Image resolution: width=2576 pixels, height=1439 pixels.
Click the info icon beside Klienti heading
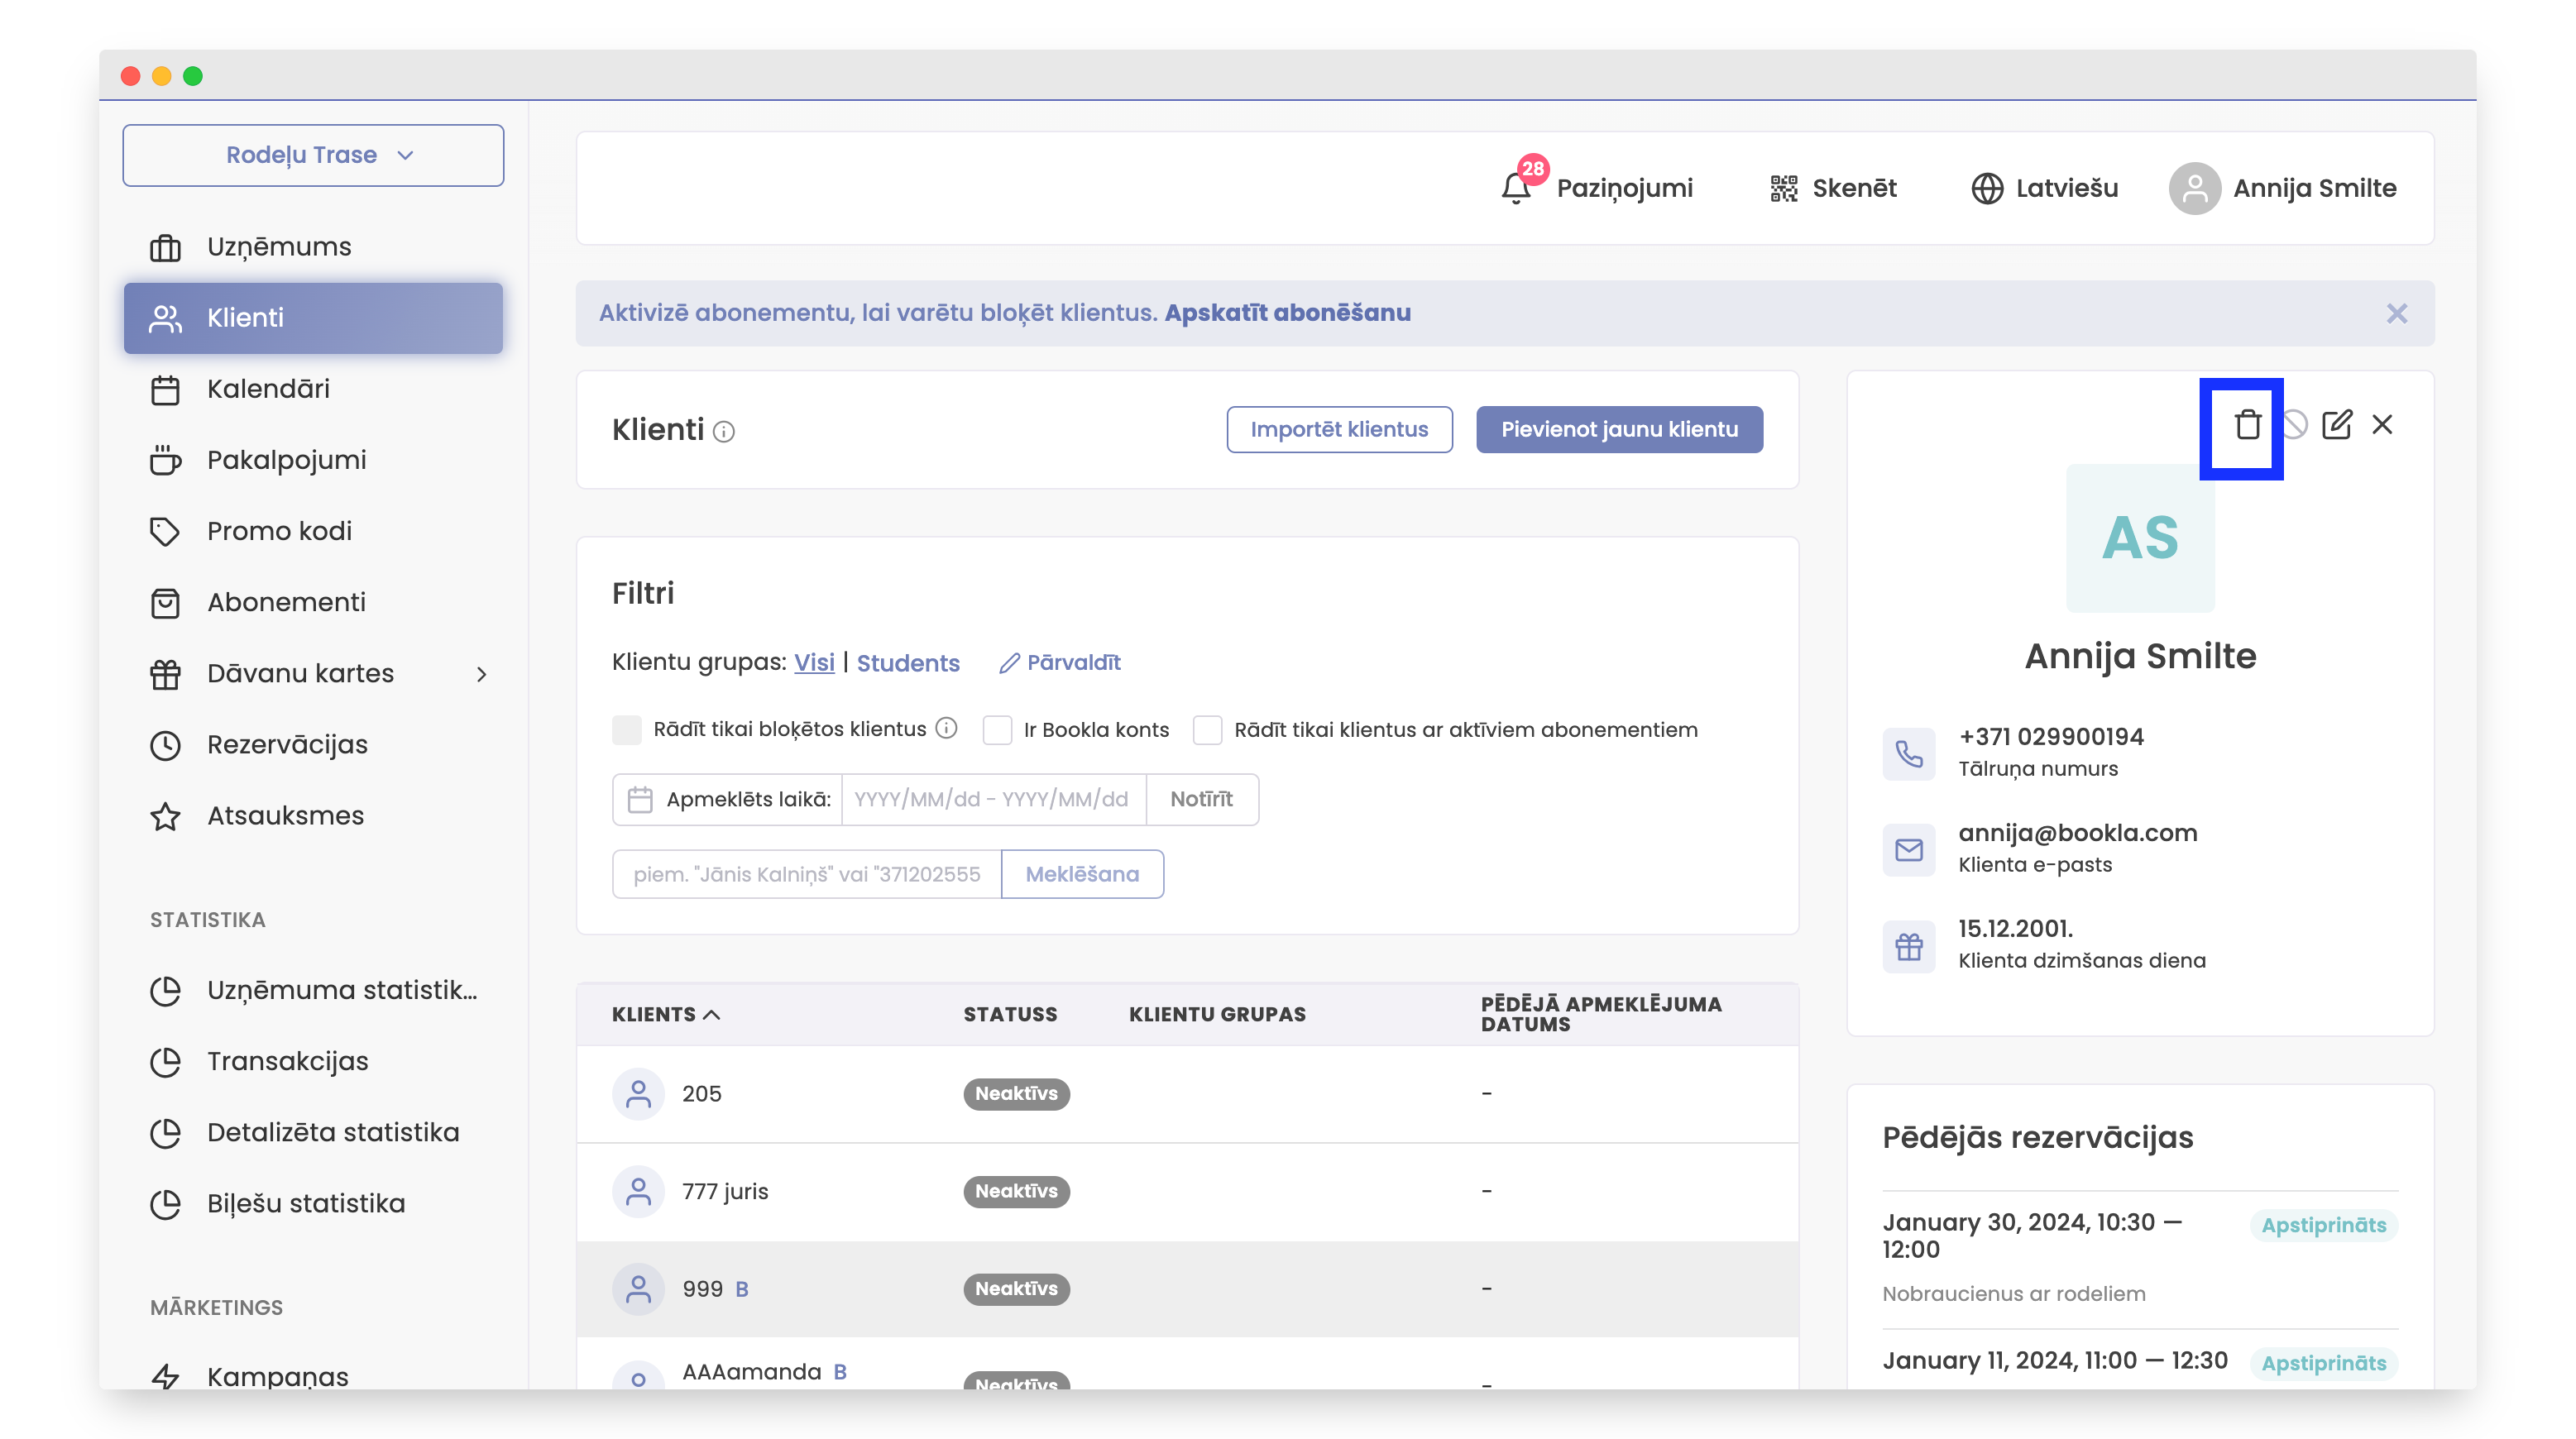pyautogui.click(x=724, y=431)
